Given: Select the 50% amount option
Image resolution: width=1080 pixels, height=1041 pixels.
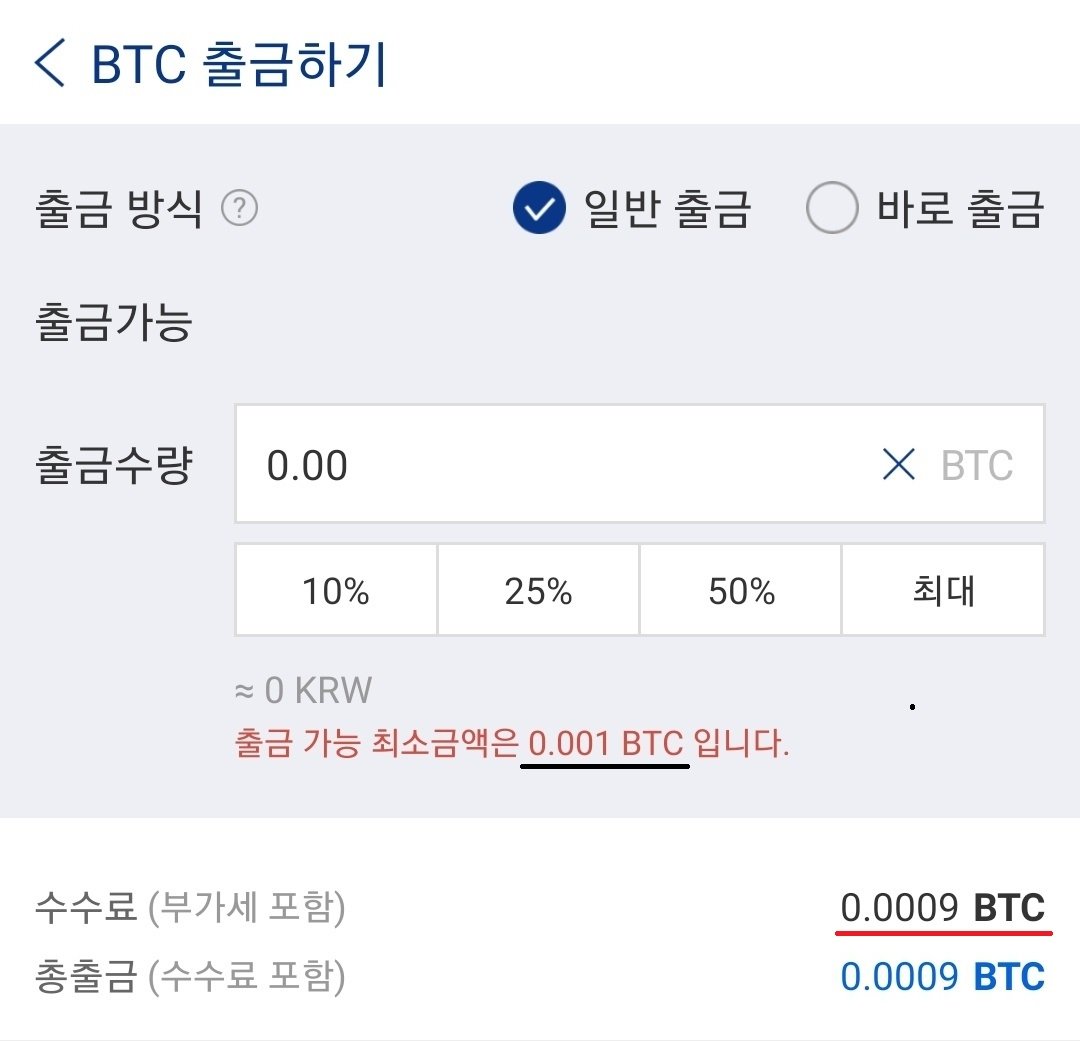Looking at the screenshot, I should [x=740, y=590].
